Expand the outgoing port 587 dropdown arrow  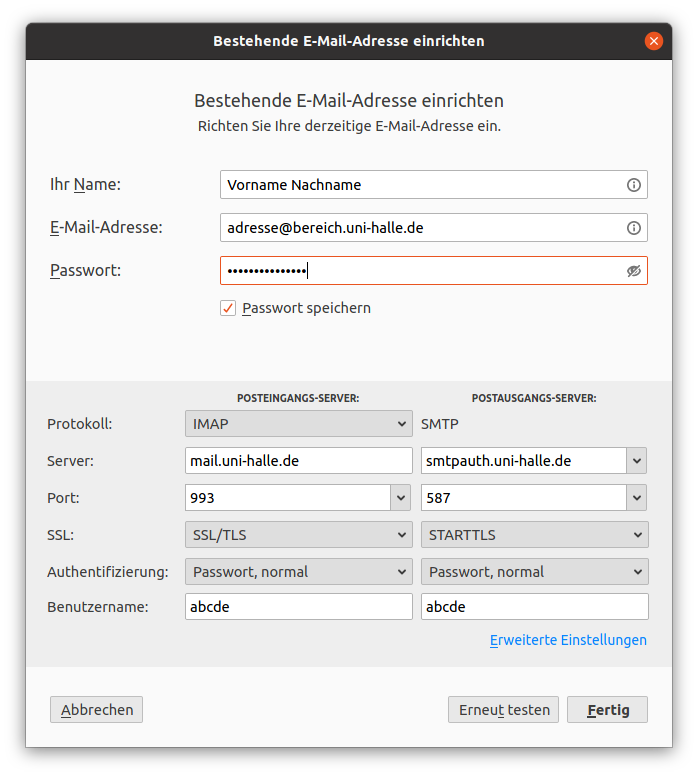[637, 498]
